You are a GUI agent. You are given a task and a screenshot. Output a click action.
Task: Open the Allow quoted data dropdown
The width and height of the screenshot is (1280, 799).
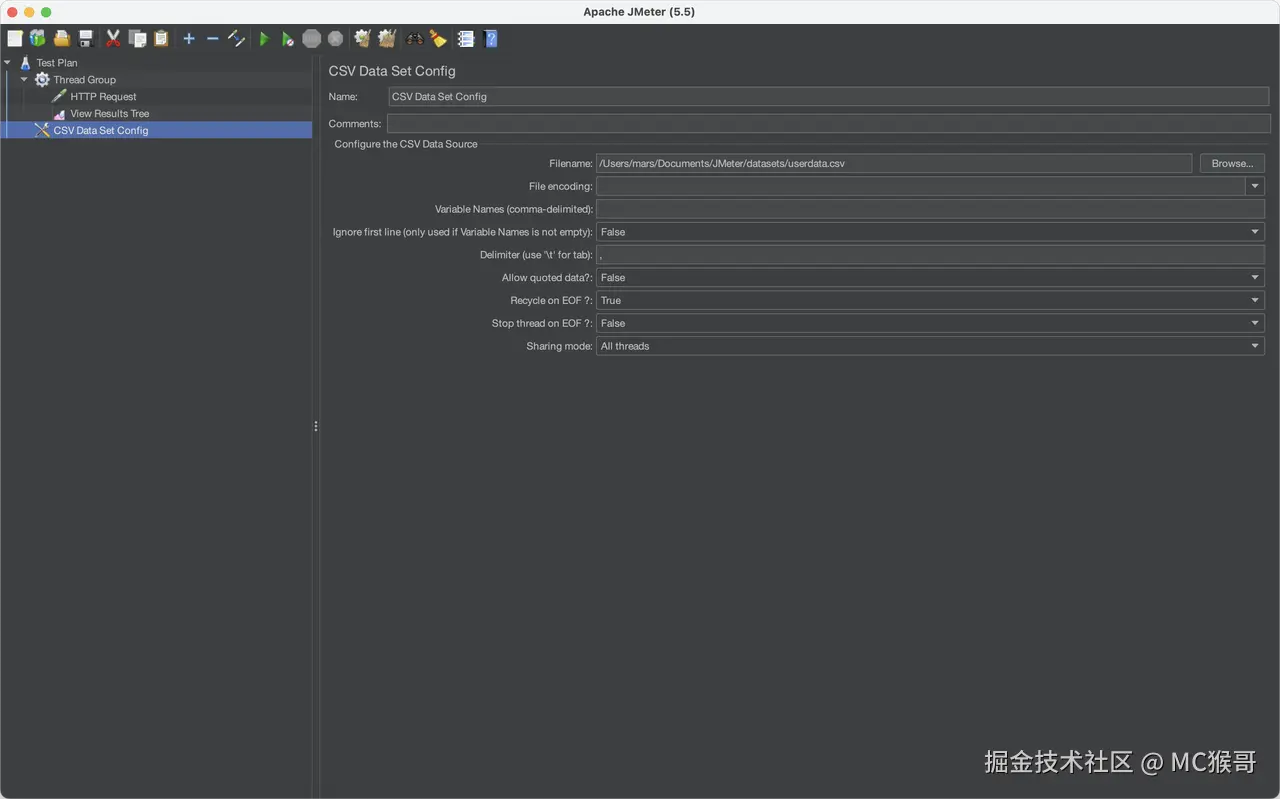[1255, 278]
